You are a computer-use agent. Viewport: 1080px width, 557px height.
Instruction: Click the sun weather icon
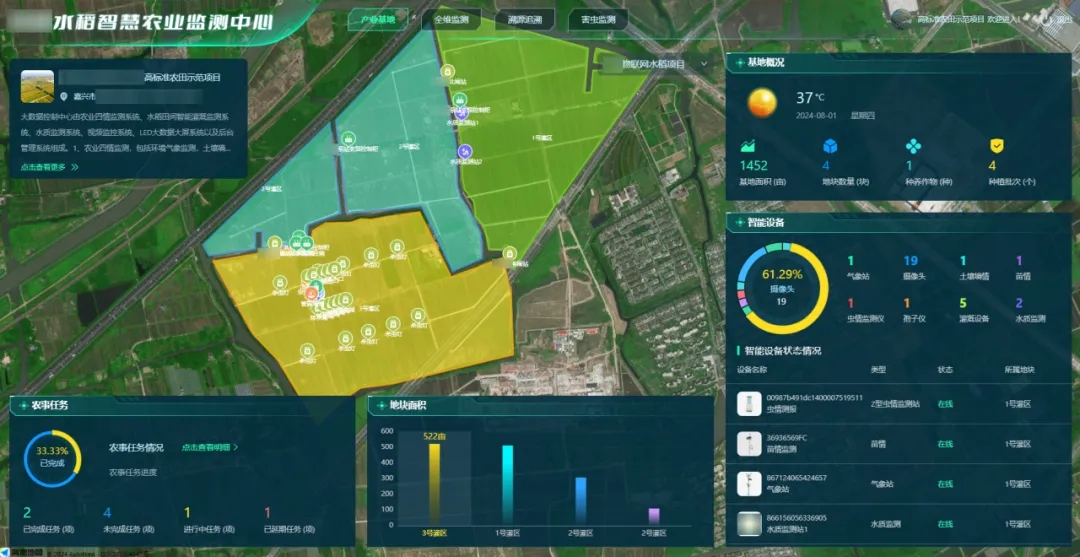point(763,102)
